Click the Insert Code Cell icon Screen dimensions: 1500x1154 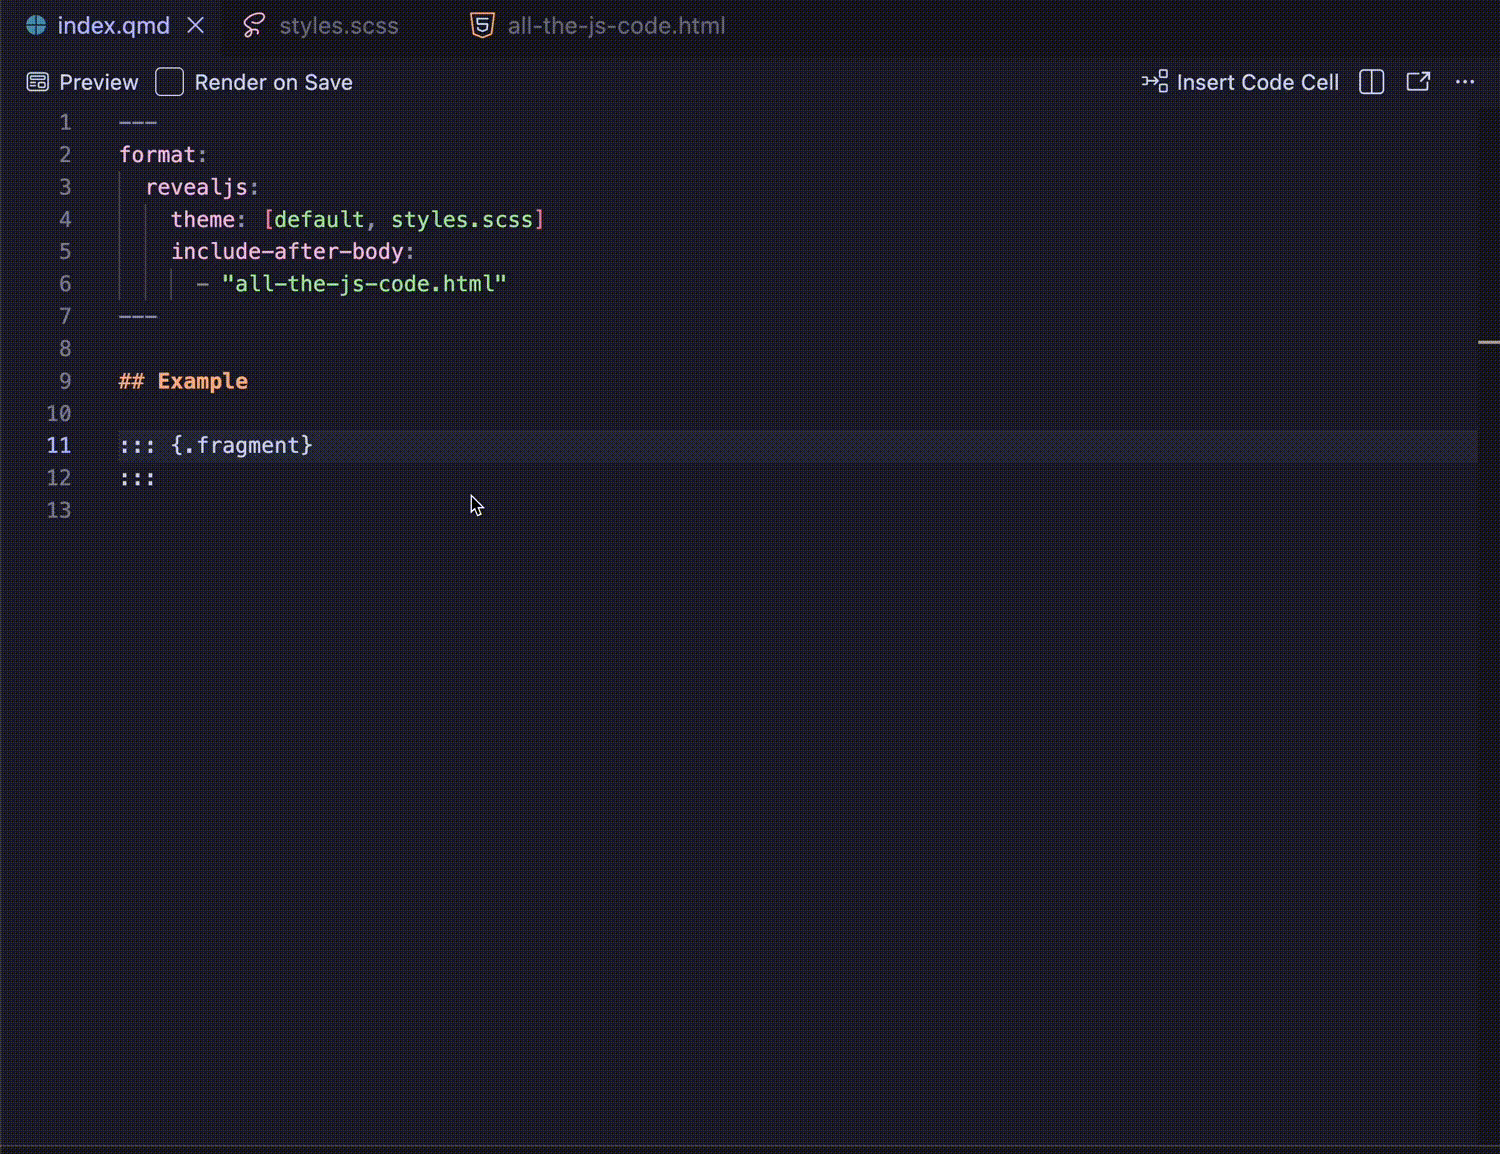coord(1154,82)
